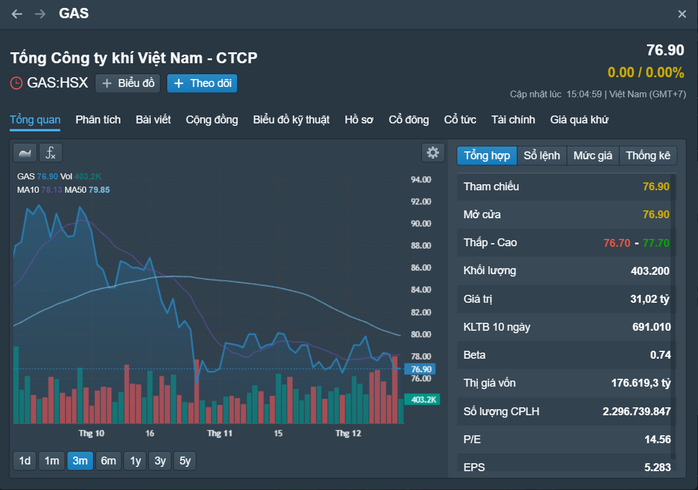This screenshot has height=490, width=698.
Task: Select the Tổng hợp summary tab
Action: [x=487, y=156]
